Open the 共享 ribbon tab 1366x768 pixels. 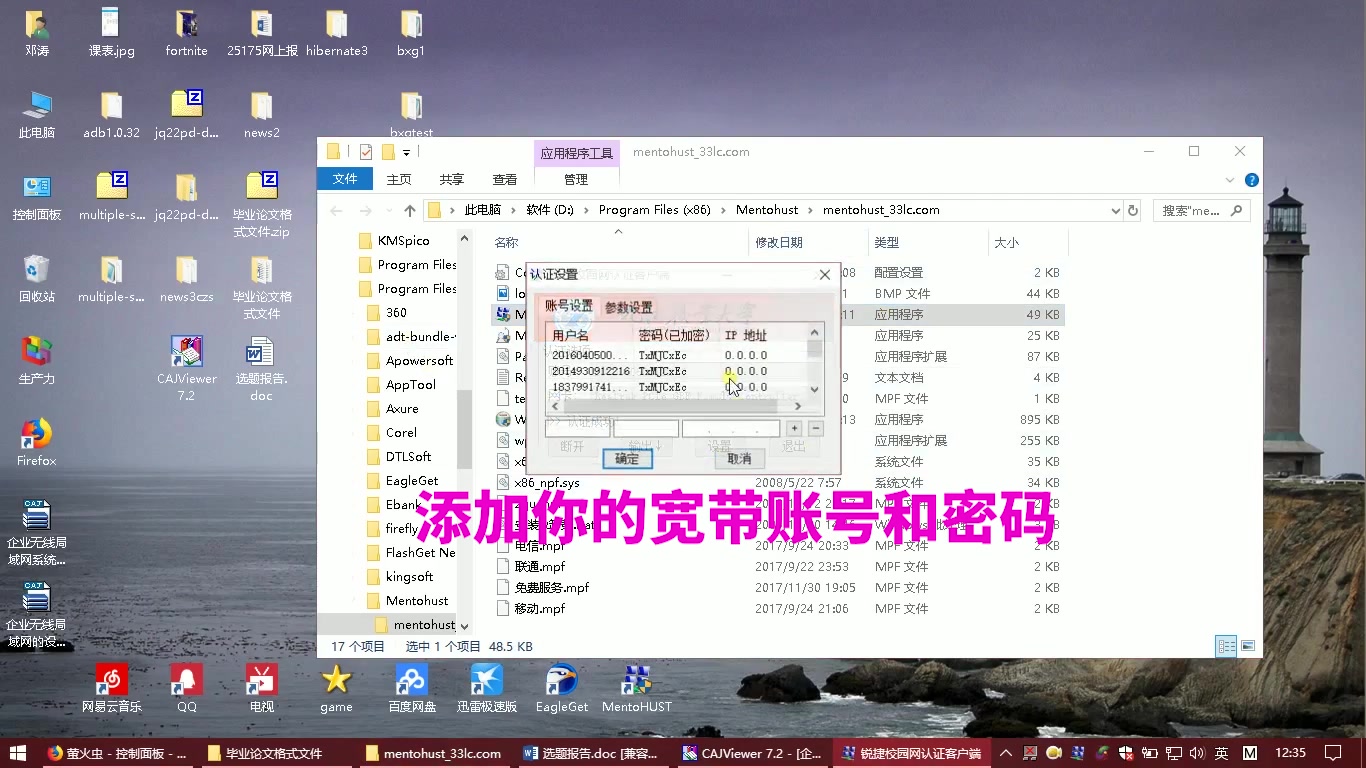pyautogui.click(x=452, y=179)
